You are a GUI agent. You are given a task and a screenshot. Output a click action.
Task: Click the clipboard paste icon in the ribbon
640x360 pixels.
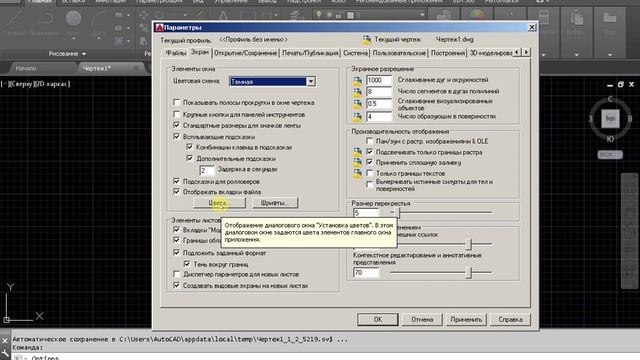576,18
